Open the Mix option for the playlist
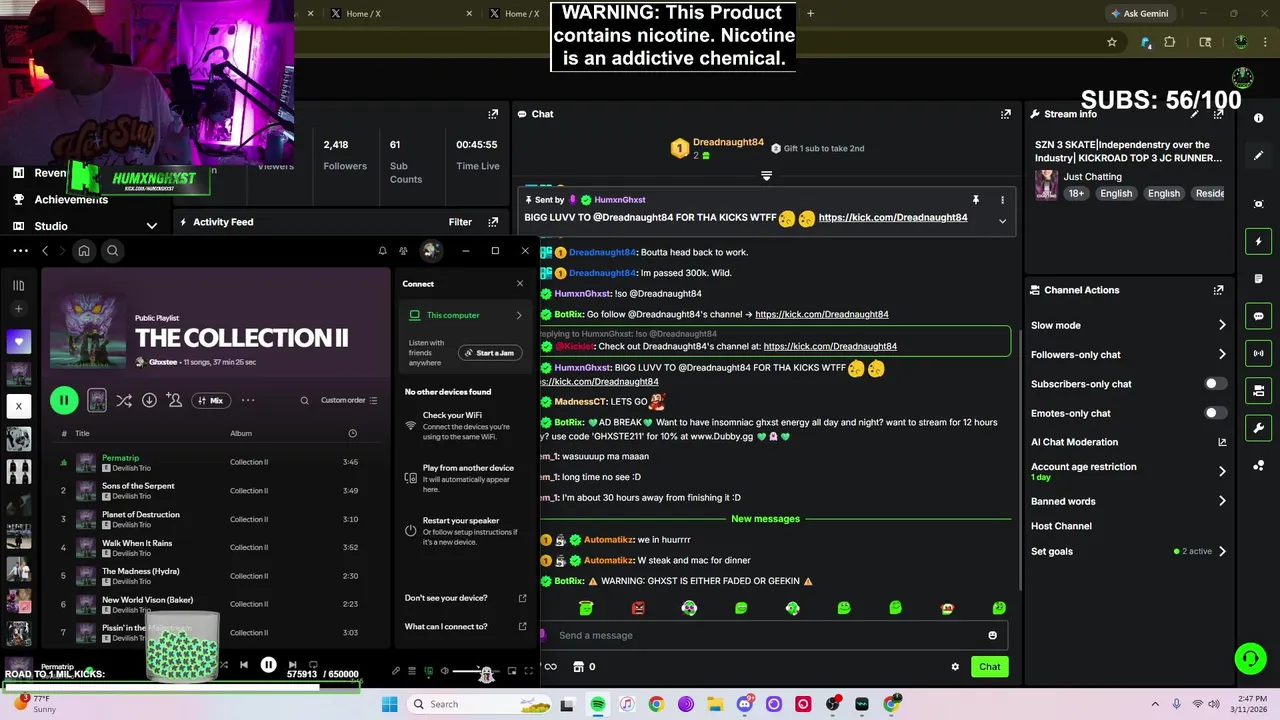 pyautogui.click(x=210, y=400)
